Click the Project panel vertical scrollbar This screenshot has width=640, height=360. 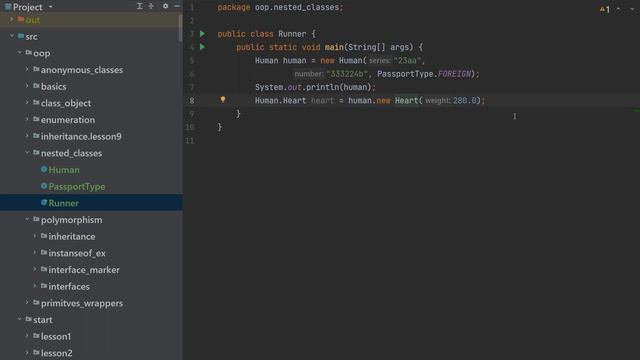[x=180, y=28]
